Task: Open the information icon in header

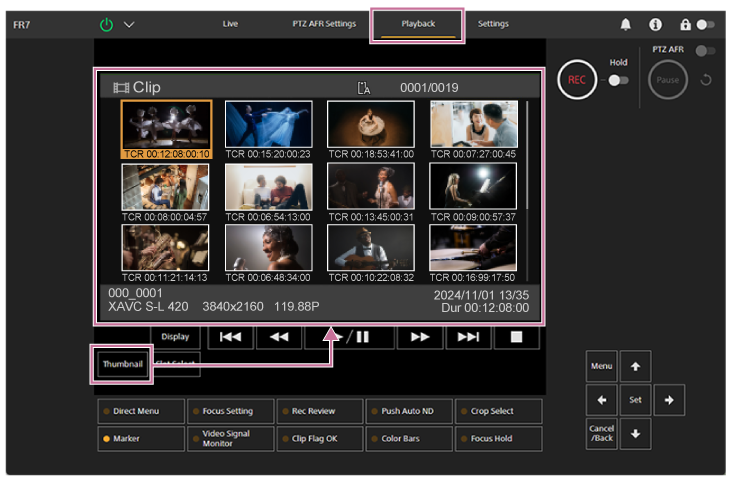Action: pos(655,24)
